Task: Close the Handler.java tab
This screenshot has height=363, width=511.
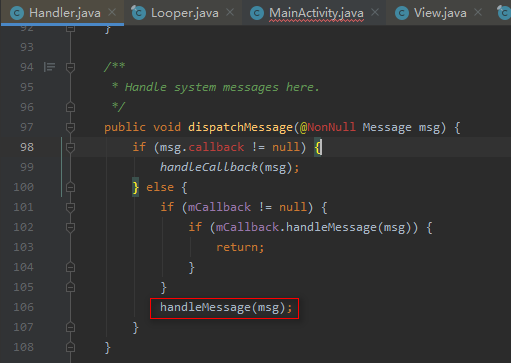Action: [x=112, y=13]
